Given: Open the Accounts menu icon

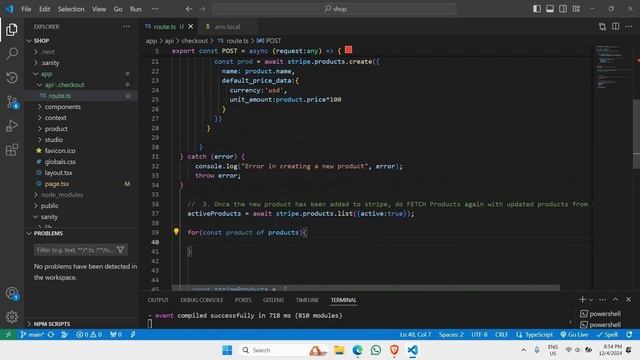Looking at the screenshot, I should click(x=12, y=293).
